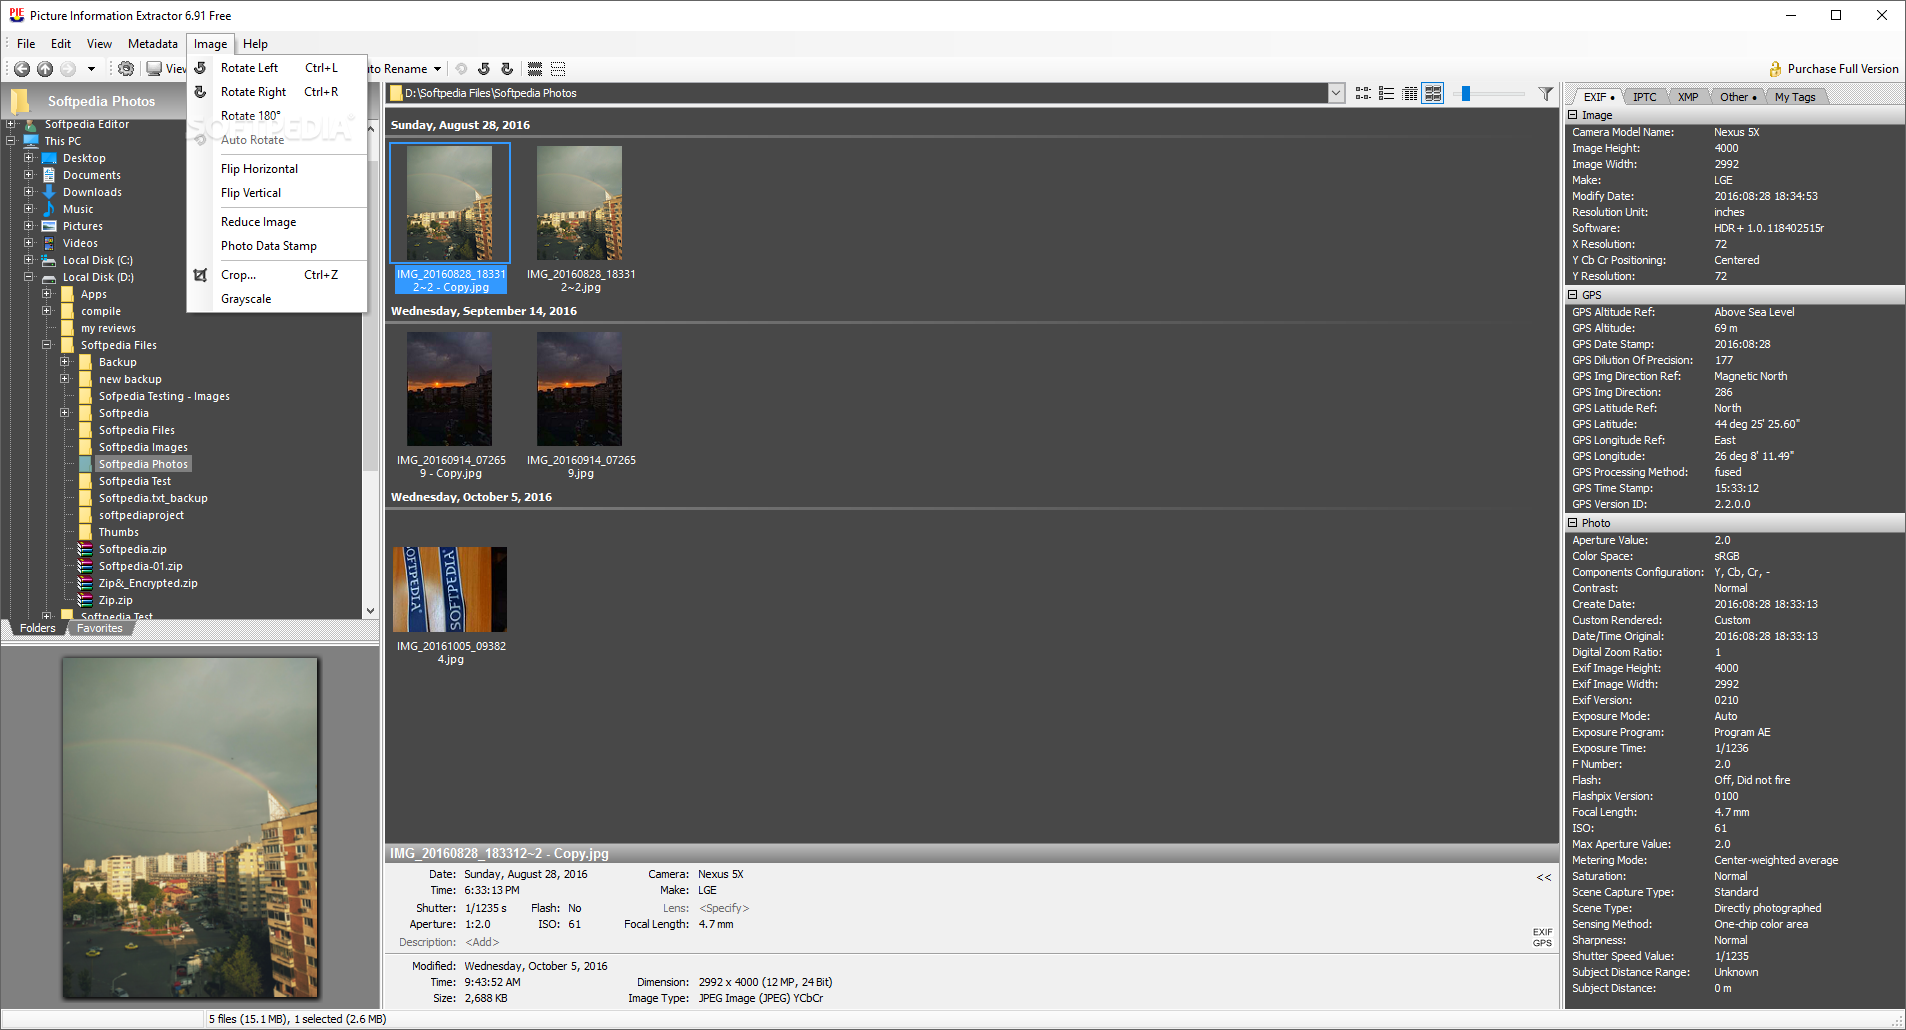
Task: Click the EXIF label in info panel
Action: [x=1543, y=932]
